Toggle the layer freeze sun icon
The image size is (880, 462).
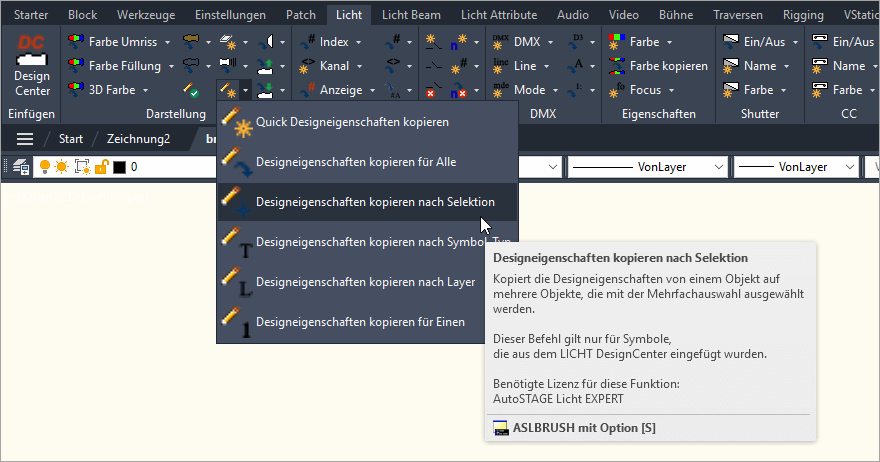(x=61, y=167)
